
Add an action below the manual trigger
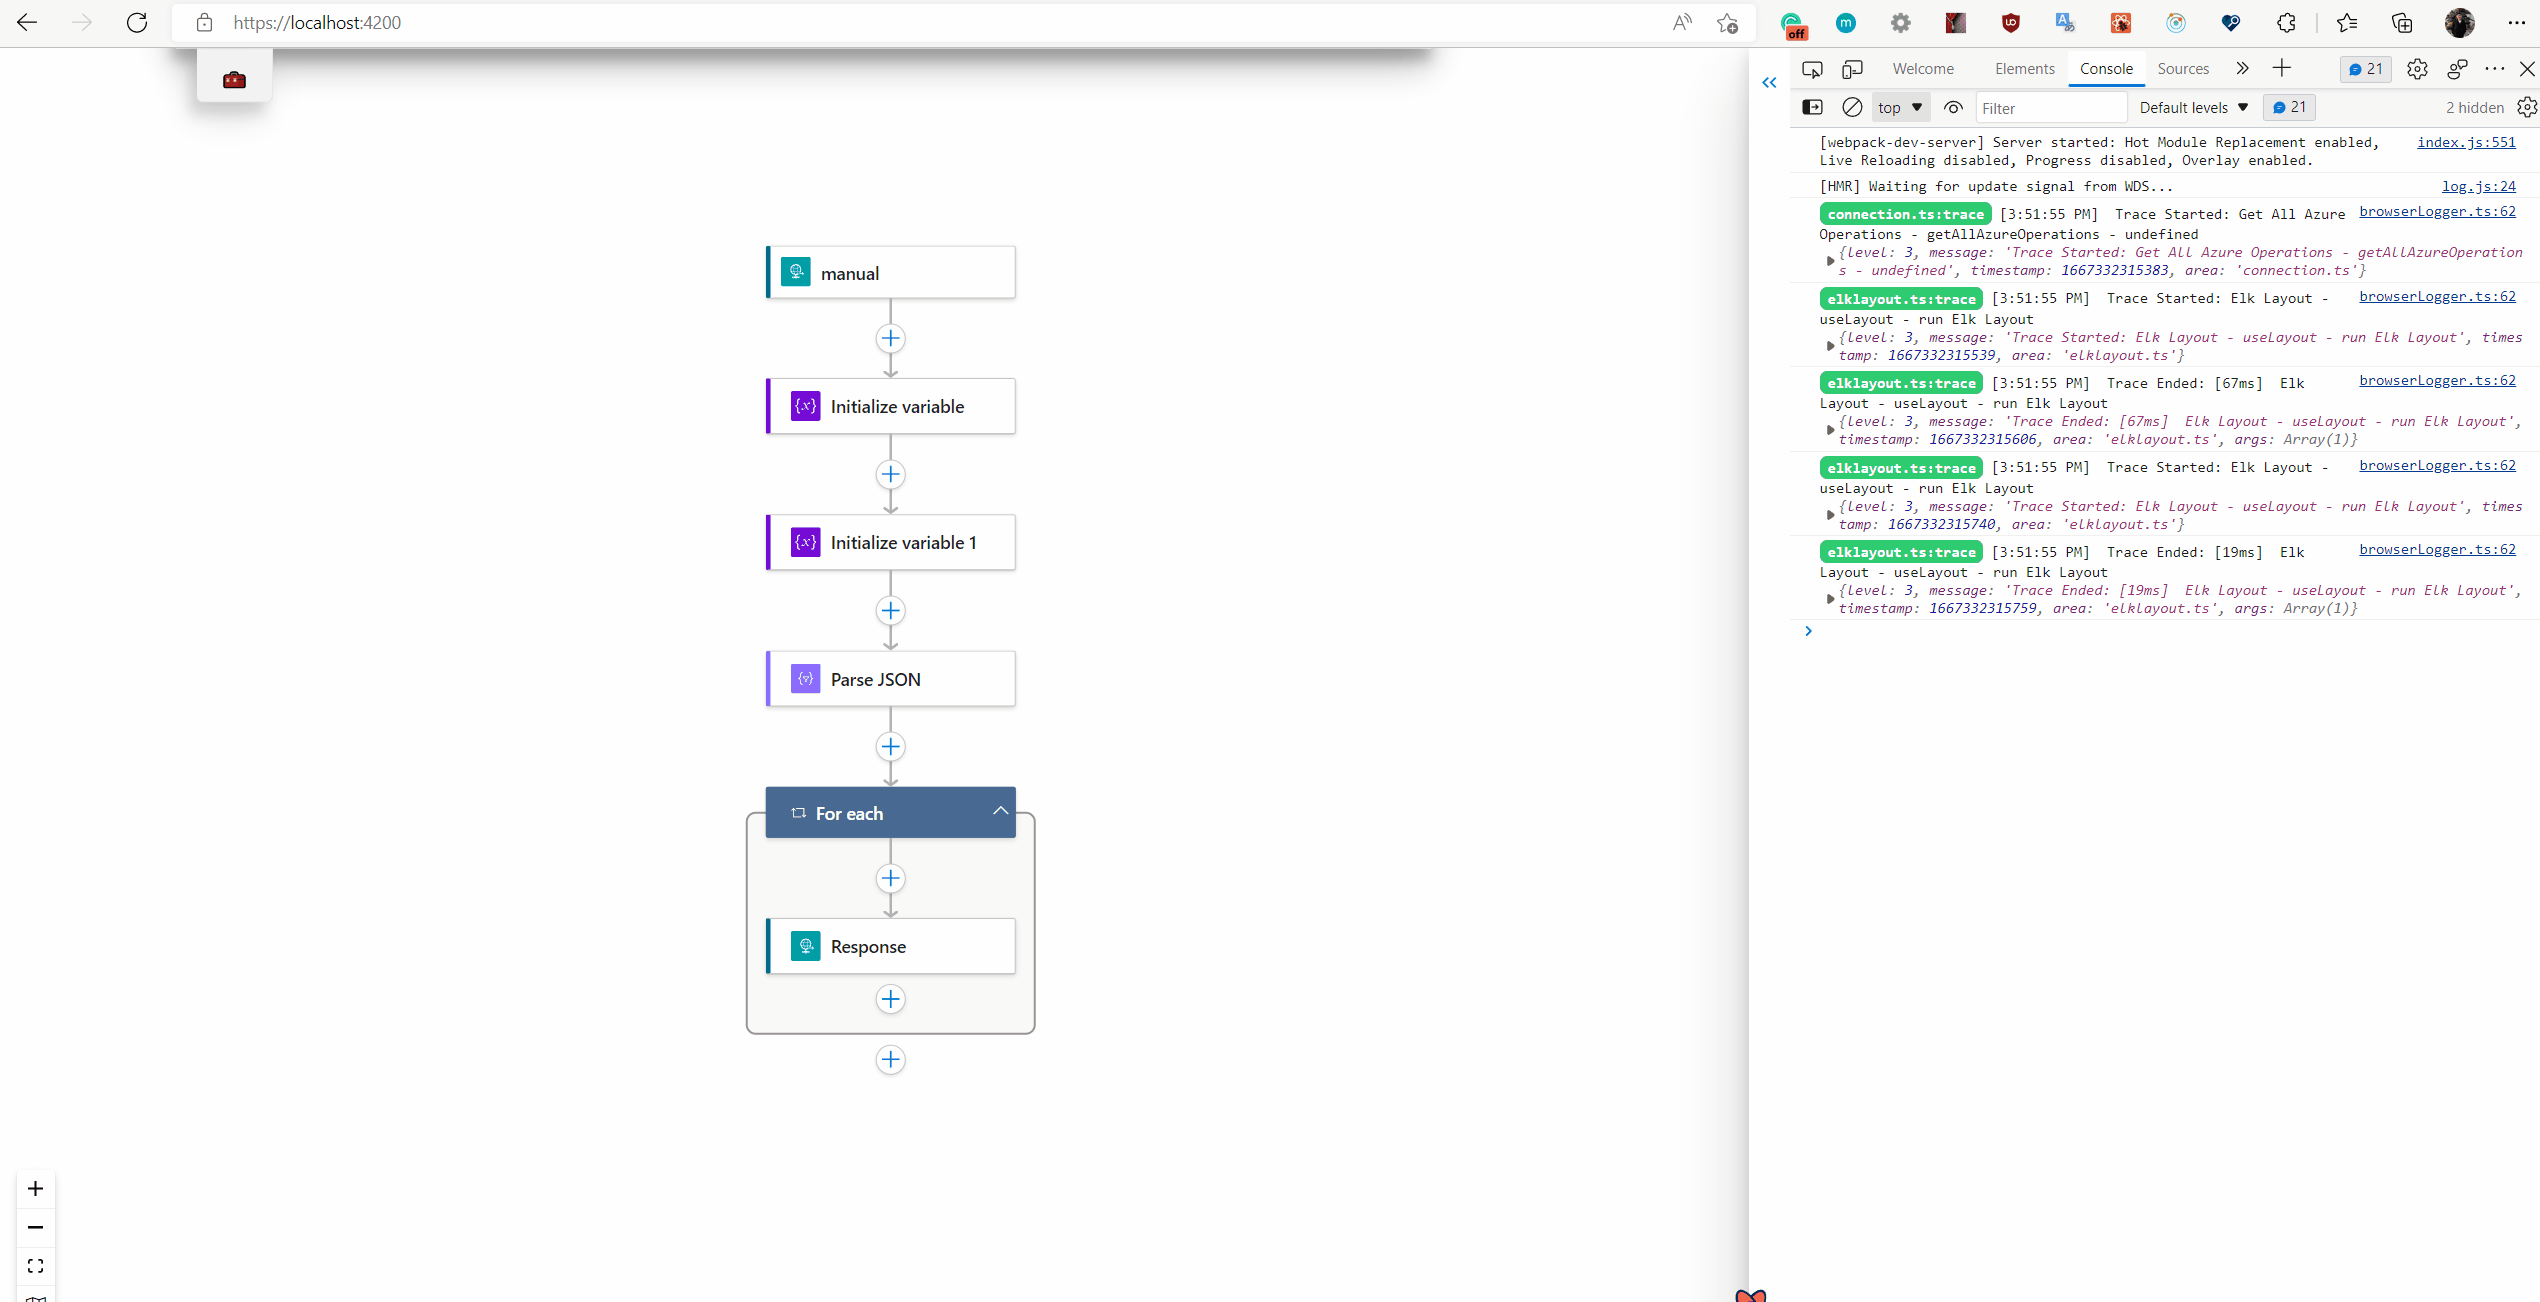click(x=890, y=338)
